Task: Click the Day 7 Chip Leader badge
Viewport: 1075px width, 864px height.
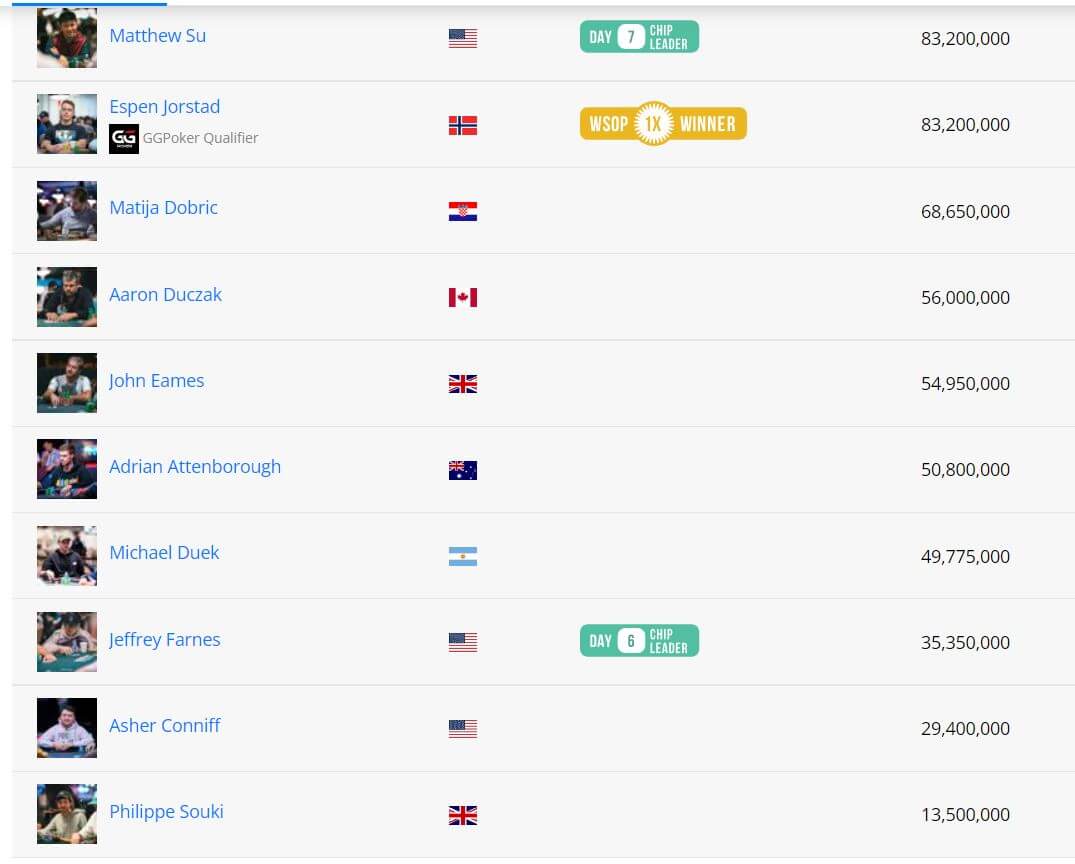Action: click(x=639, y=35)
